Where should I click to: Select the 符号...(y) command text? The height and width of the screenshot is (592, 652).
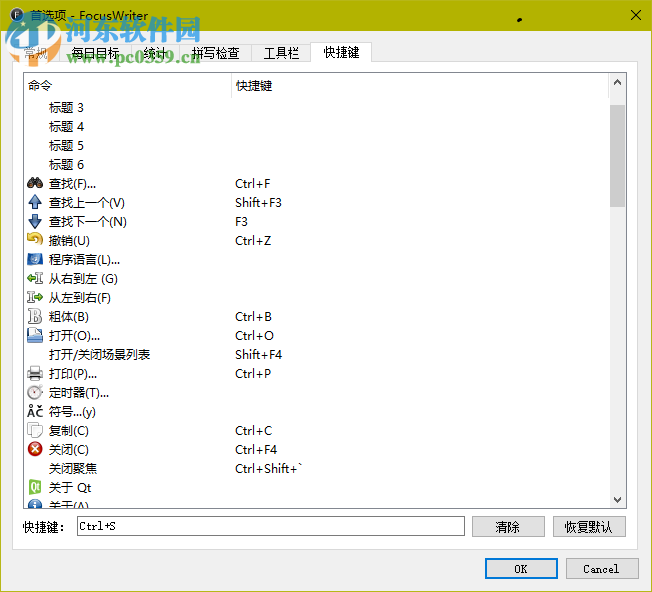click(x=72, y=412)
